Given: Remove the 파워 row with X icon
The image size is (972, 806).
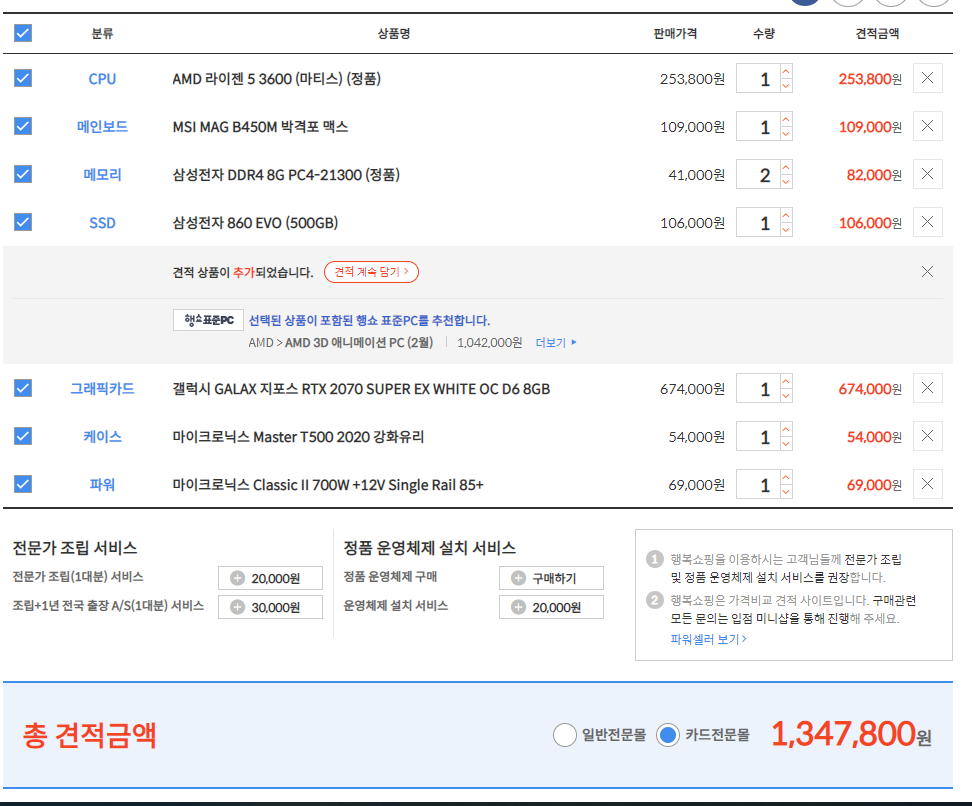Looking at the screenshot, I should click(927, 484).
